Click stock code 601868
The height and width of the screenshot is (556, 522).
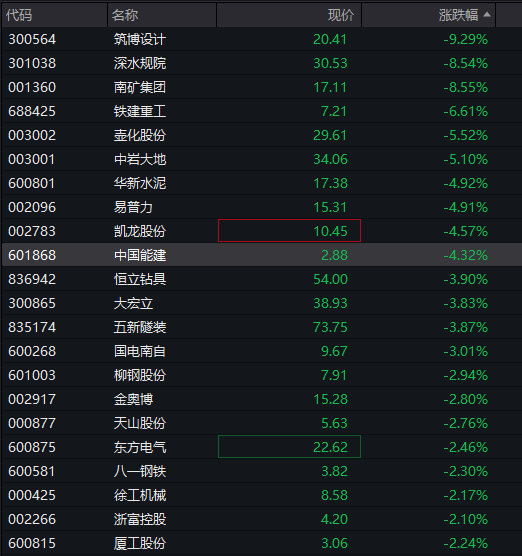point(32,255)
